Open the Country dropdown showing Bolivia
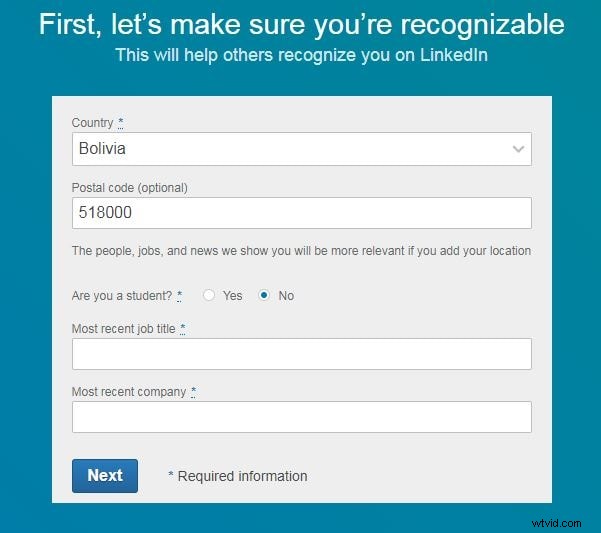 (302, 149)
